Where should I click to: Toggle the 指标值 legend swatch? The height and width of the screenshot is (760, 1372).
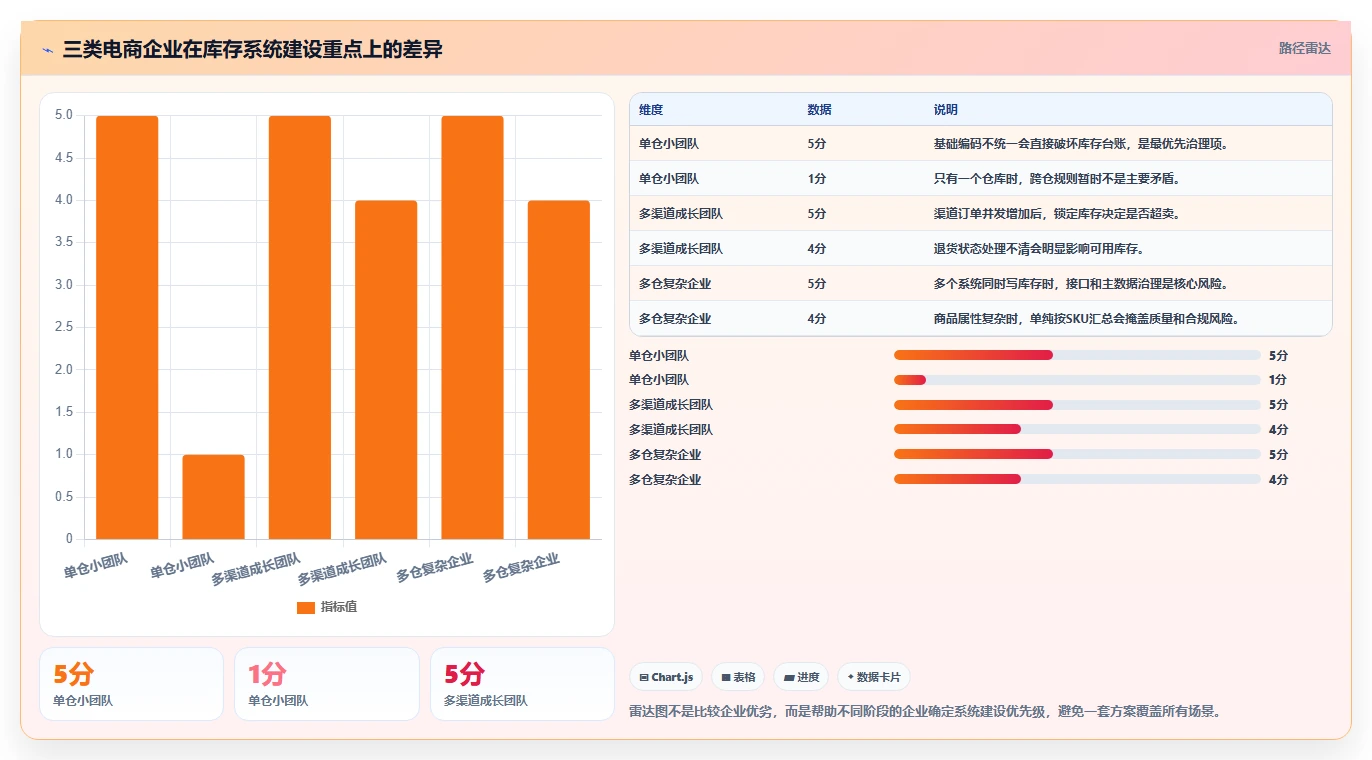pyautogui.click(x=306, y=607)
